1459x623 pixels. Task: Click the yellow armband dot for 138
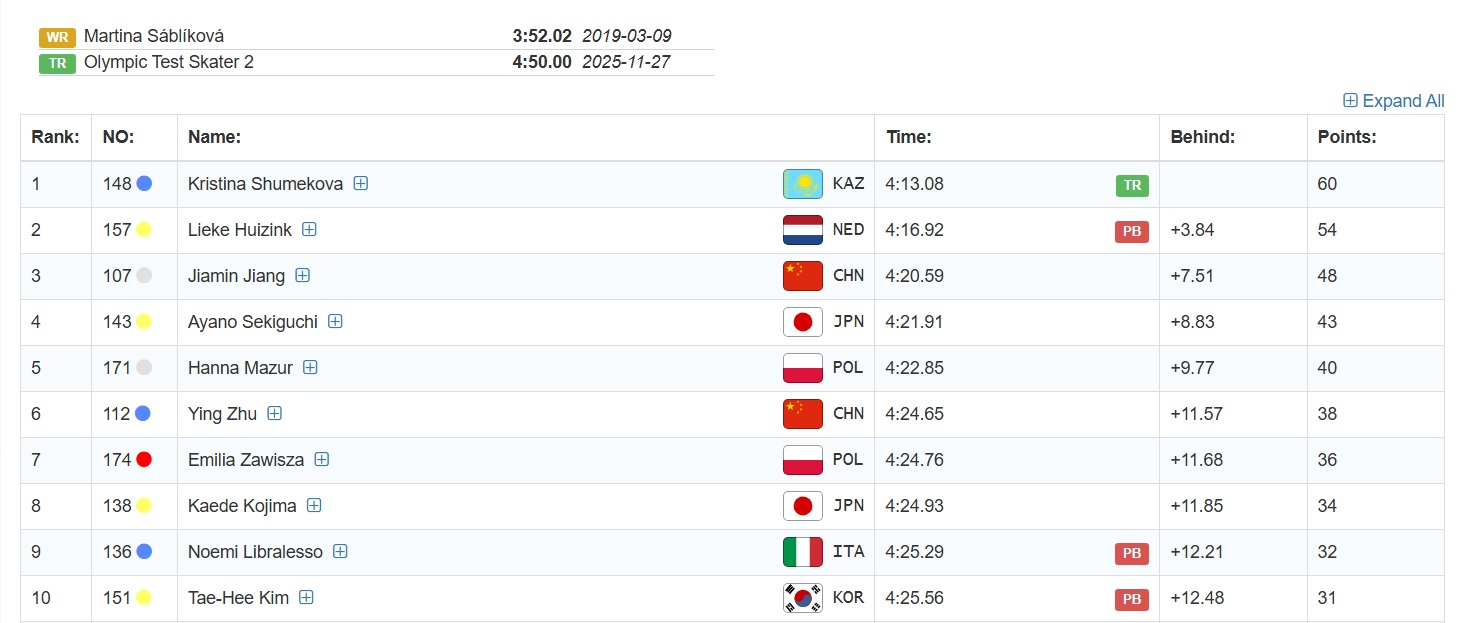[x=144, y=506]
